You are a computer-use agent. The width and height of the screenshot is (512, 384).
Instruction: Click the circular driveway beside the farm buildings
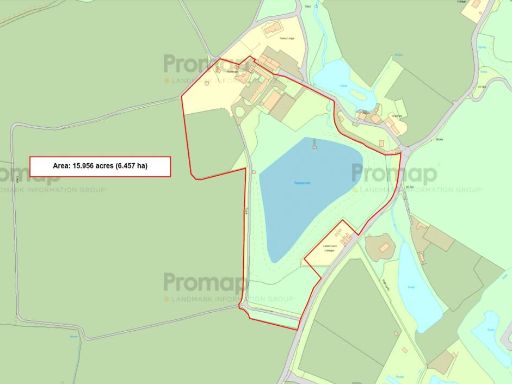[240, 109]
